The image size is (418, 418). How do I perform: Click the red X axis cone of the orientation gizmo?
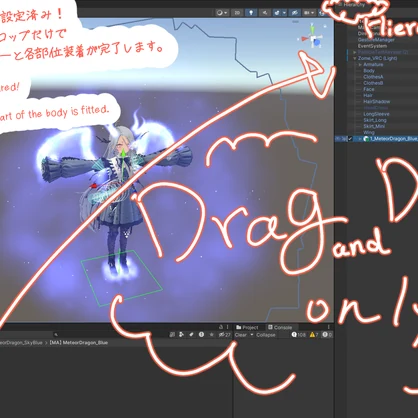click(305, 39)
